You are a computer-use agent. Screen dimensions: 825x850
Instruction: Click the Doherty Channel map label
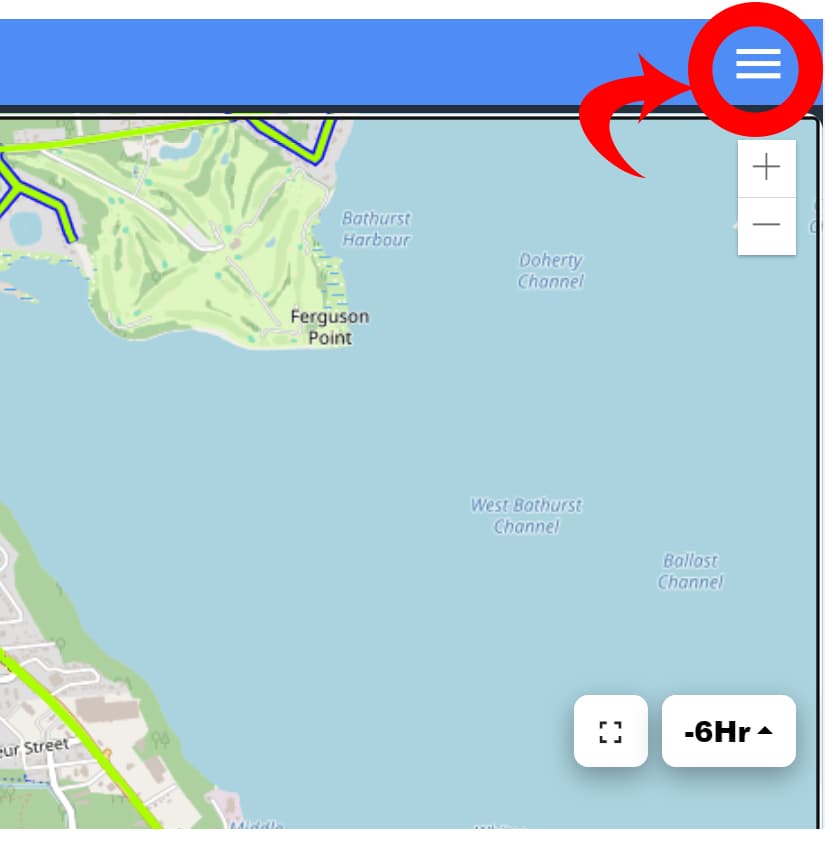tap(551, 271)
